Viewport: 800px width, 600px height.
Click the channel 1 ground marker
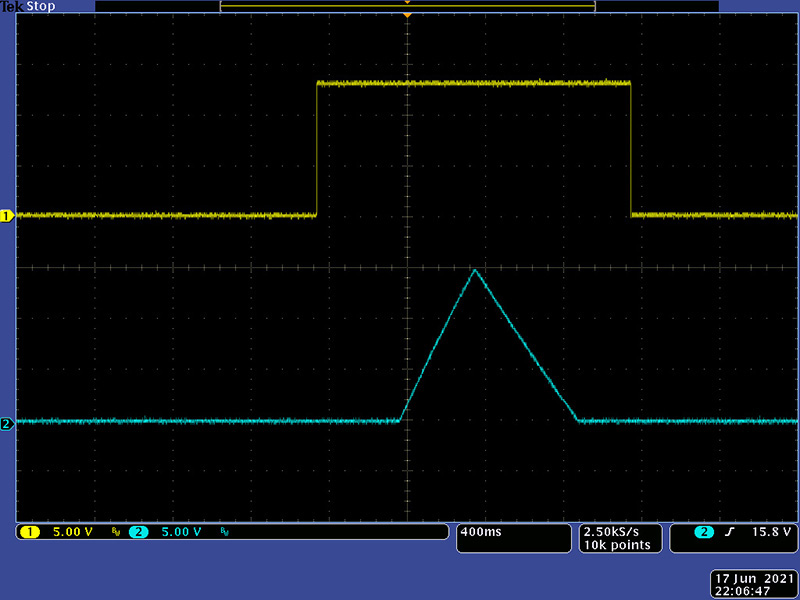pyautogui.click(x=6, y=215)
